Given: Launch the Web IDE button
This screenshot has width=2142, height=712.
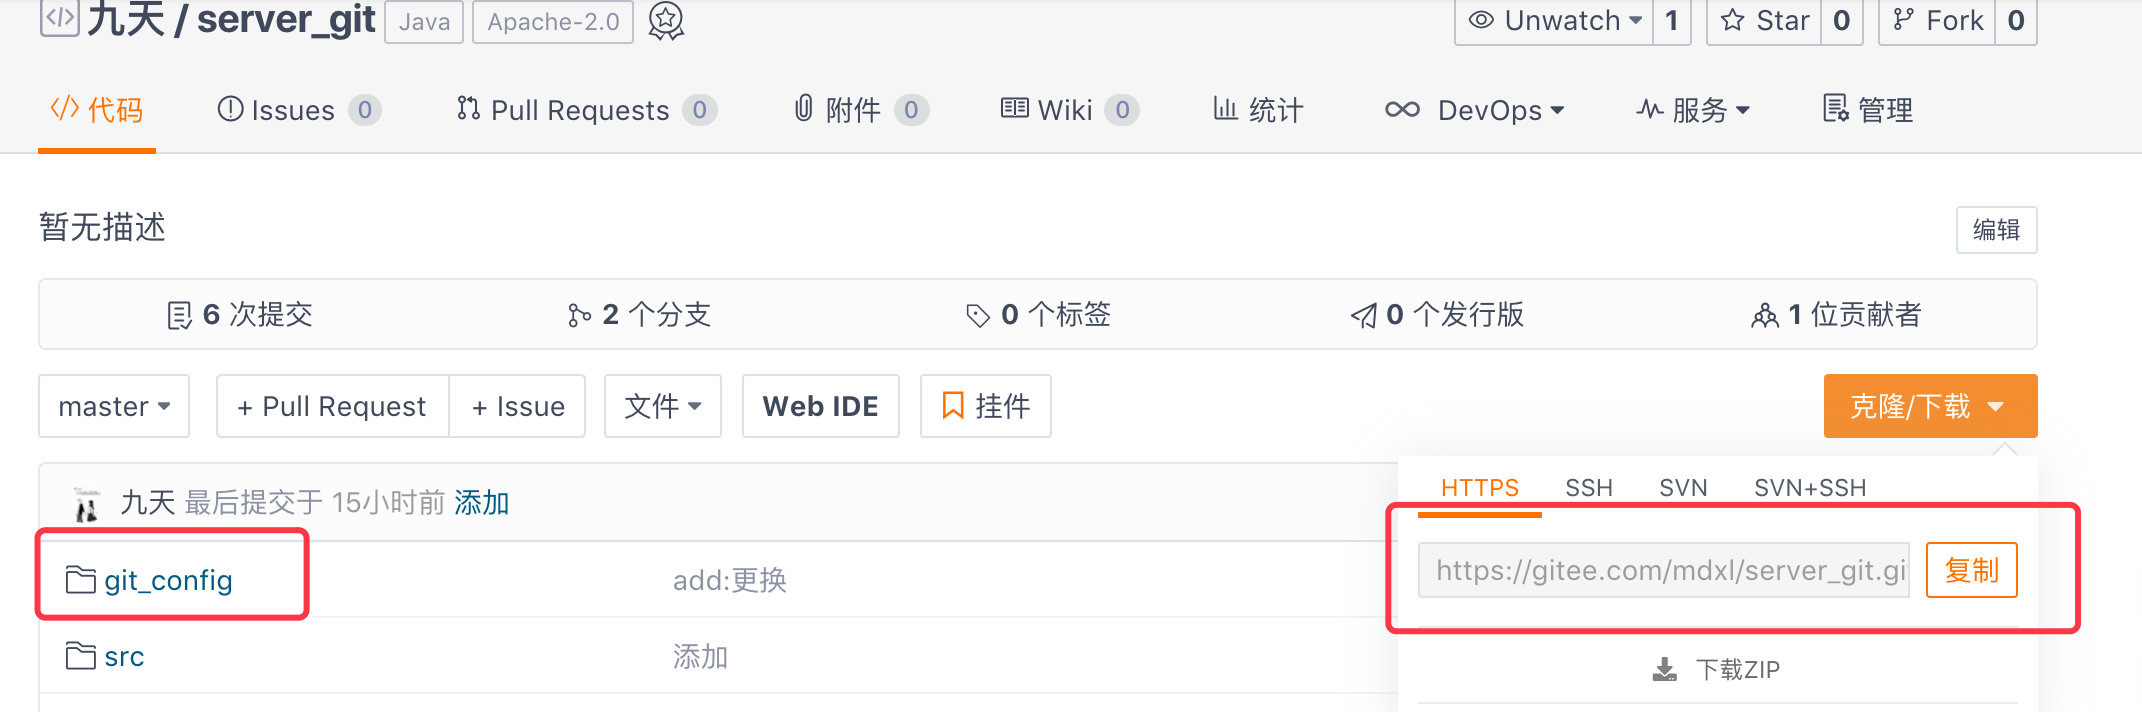Looking at the screenshot, I should point(820,406).
